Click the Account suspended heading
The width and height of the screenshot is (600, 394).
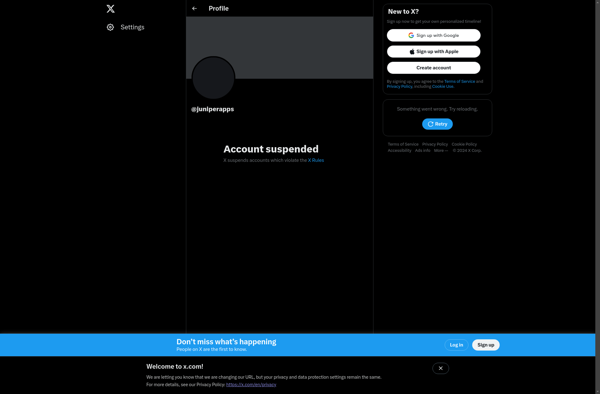[271, 149]
